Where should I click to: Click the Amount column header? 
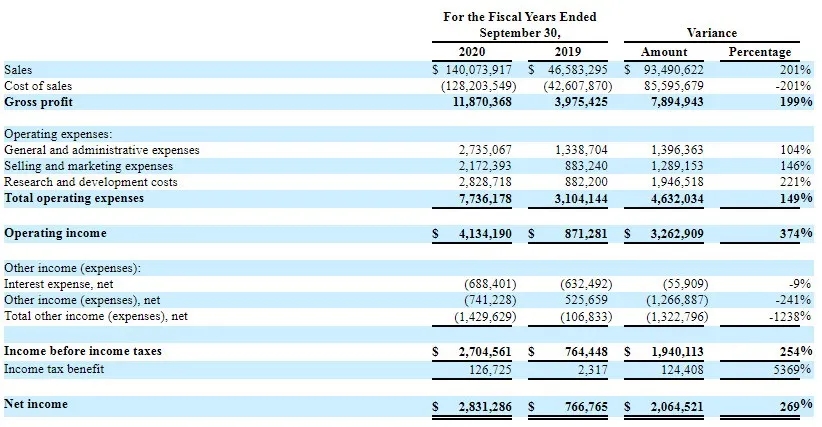(664, 52)
